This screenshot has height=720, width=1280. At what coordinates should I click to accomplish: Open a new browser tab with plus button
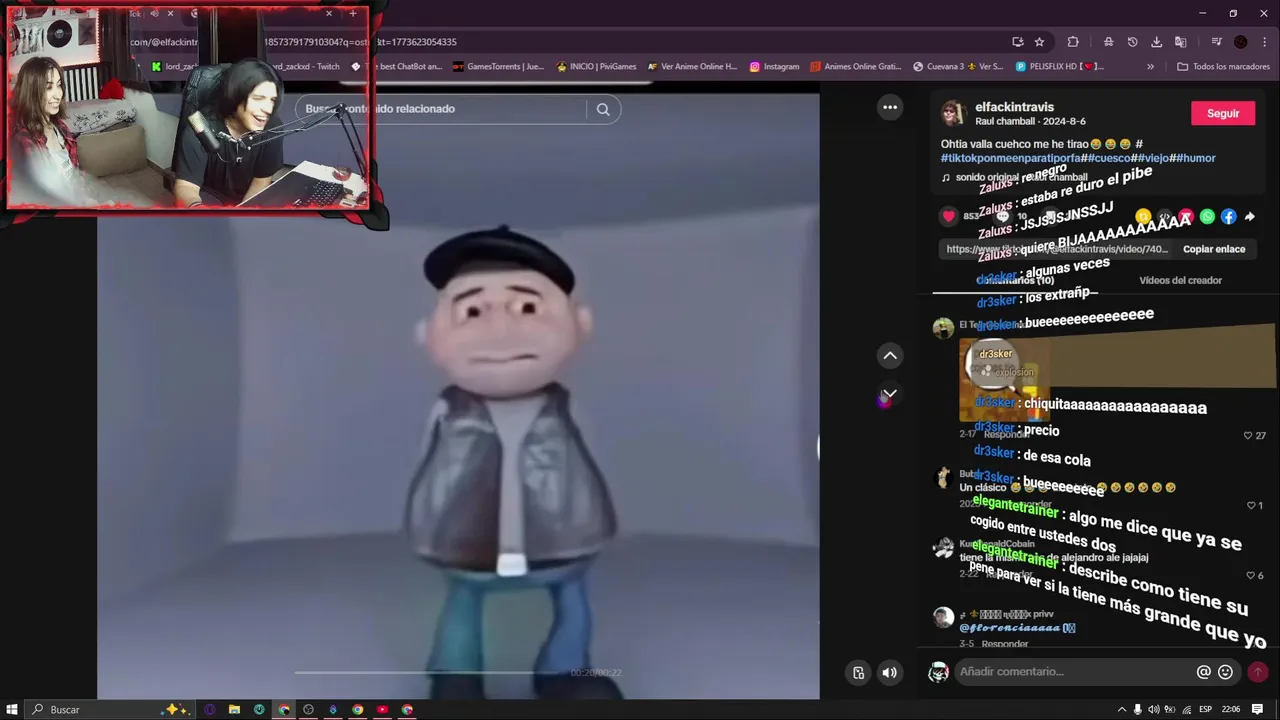point(353,14)
